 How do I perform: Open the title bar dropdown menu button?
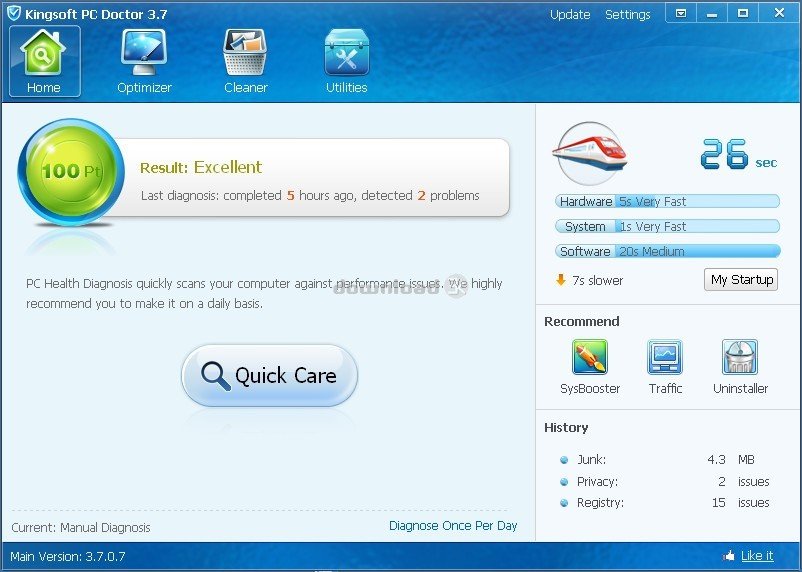[681, 13]
